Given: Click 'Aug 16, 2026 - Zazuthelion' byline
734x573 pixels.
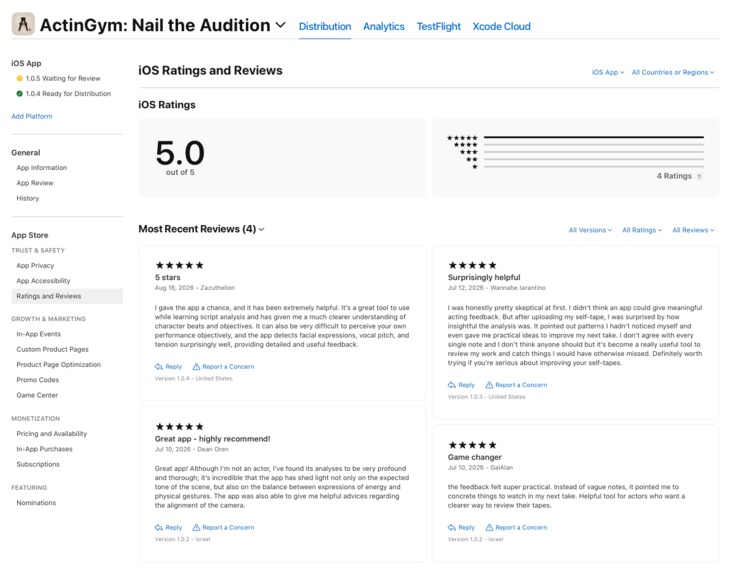Looking at the screenshot, I should coord(195,288).
